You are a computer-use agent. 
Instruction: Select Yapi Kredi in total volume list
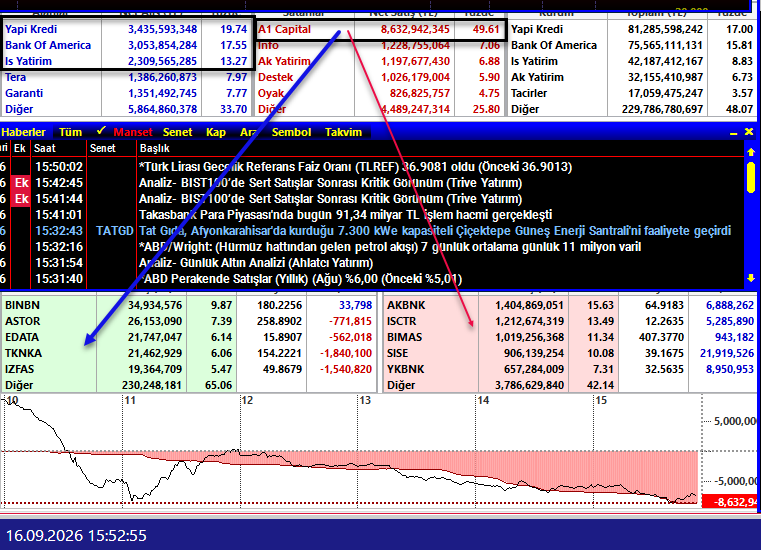pyautogui.click(x=537, y=29)
